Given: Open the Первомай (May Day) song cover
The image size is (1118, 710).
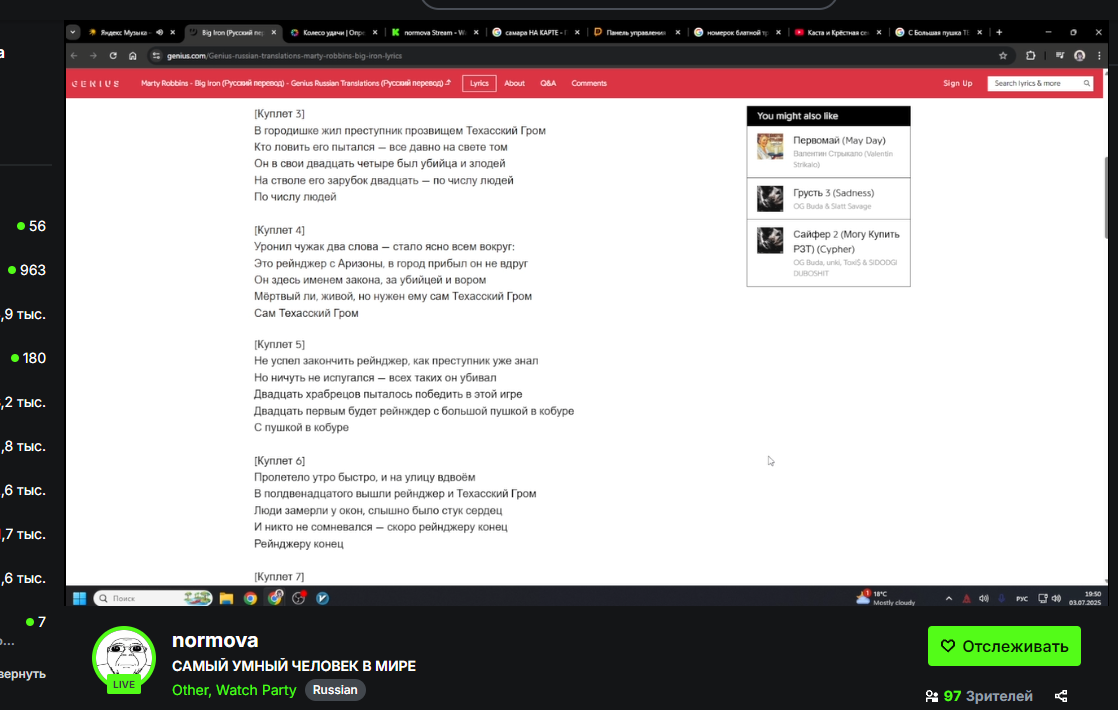Looking at the screenshot, I should [x=770, y=147].
